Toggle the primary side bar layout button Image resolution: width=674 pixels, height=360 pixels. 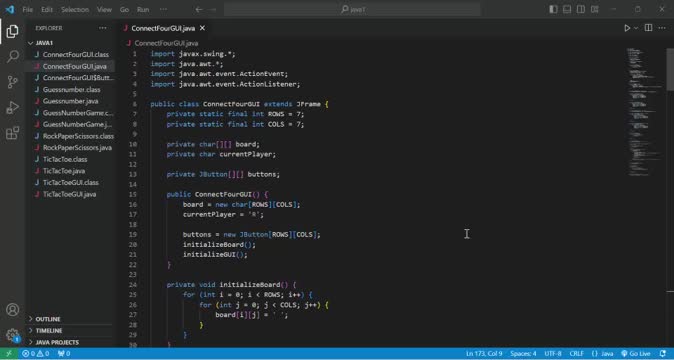pos(554,9)
